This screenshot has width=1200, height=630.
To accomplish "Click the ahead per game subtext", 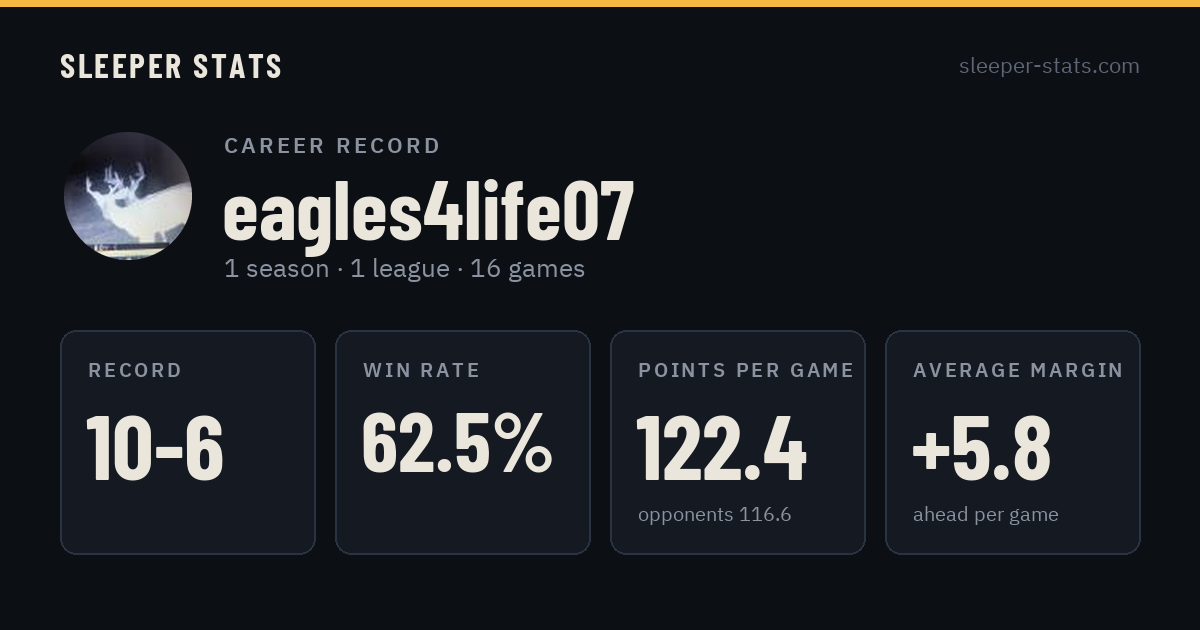I will (x=986, y=515).
